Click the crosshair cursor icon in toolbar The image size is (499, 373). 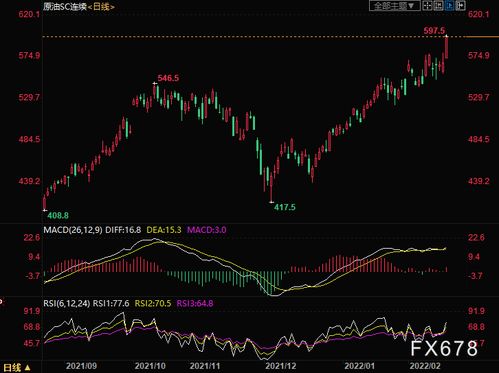coord(427,6)
